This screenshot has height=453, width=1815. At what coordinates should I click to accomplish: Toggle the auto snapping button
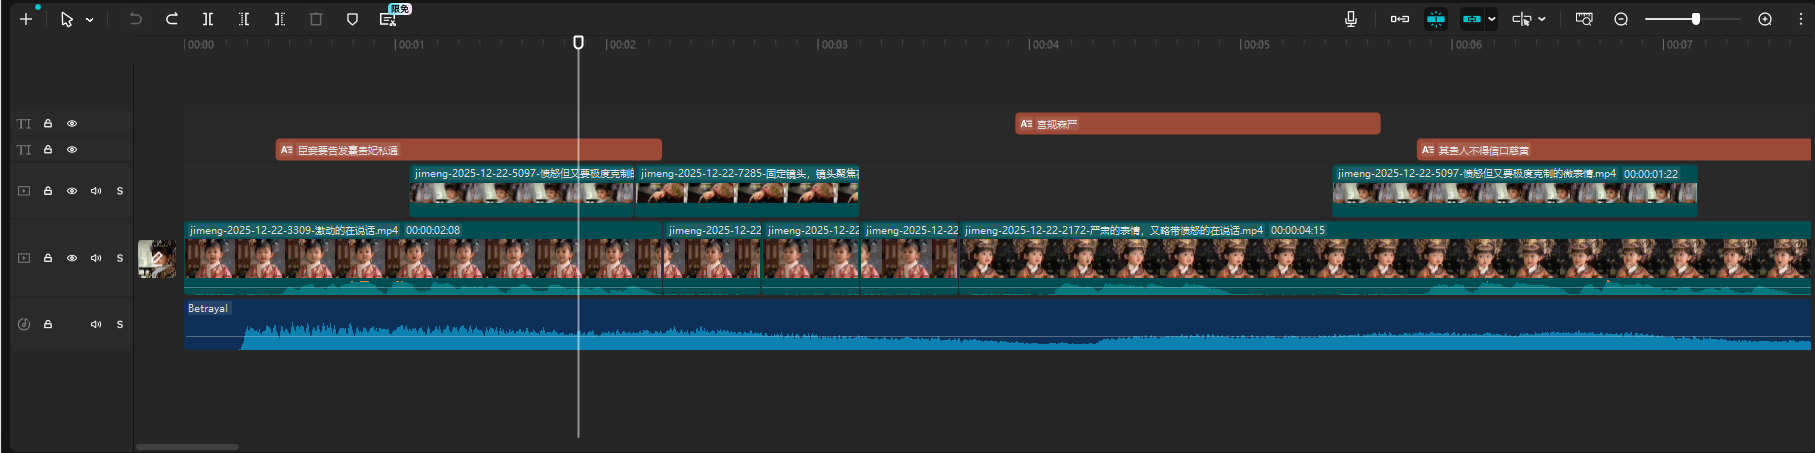1436,19
